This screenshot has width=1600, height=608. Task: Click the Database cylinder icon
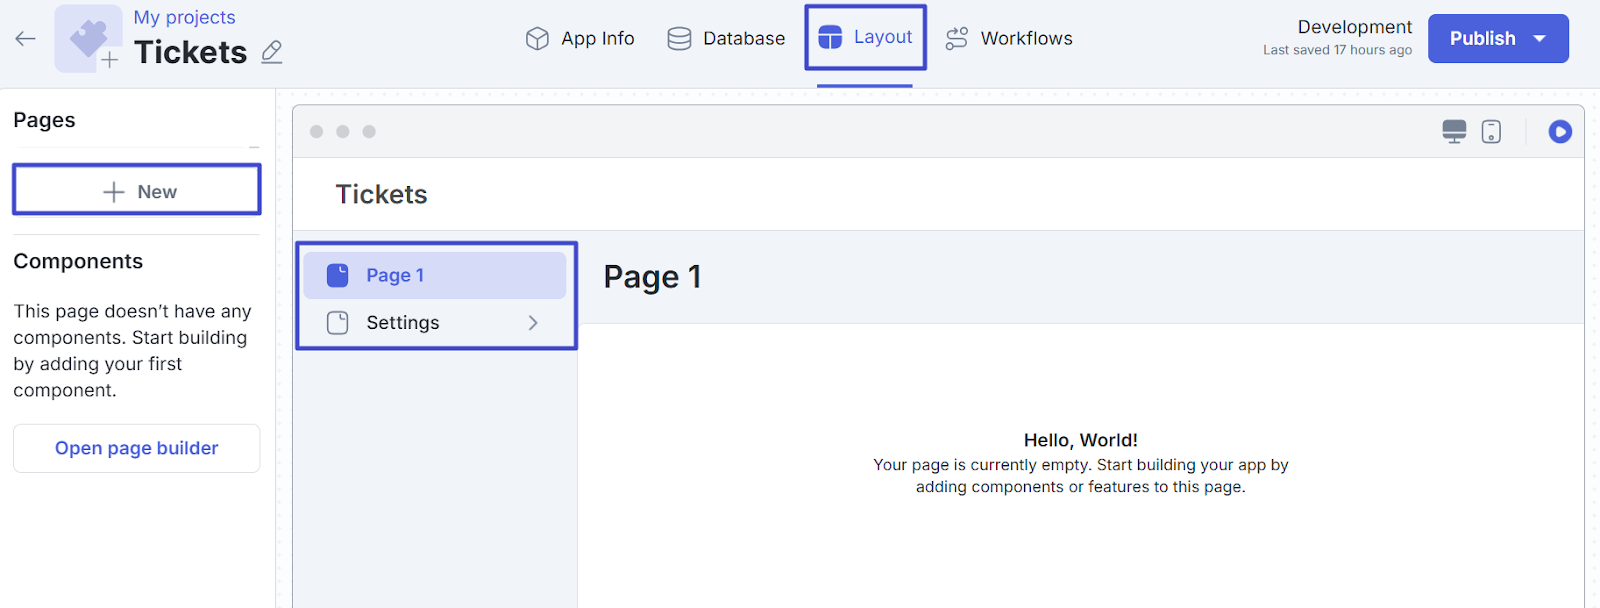[x=679, y=39]
